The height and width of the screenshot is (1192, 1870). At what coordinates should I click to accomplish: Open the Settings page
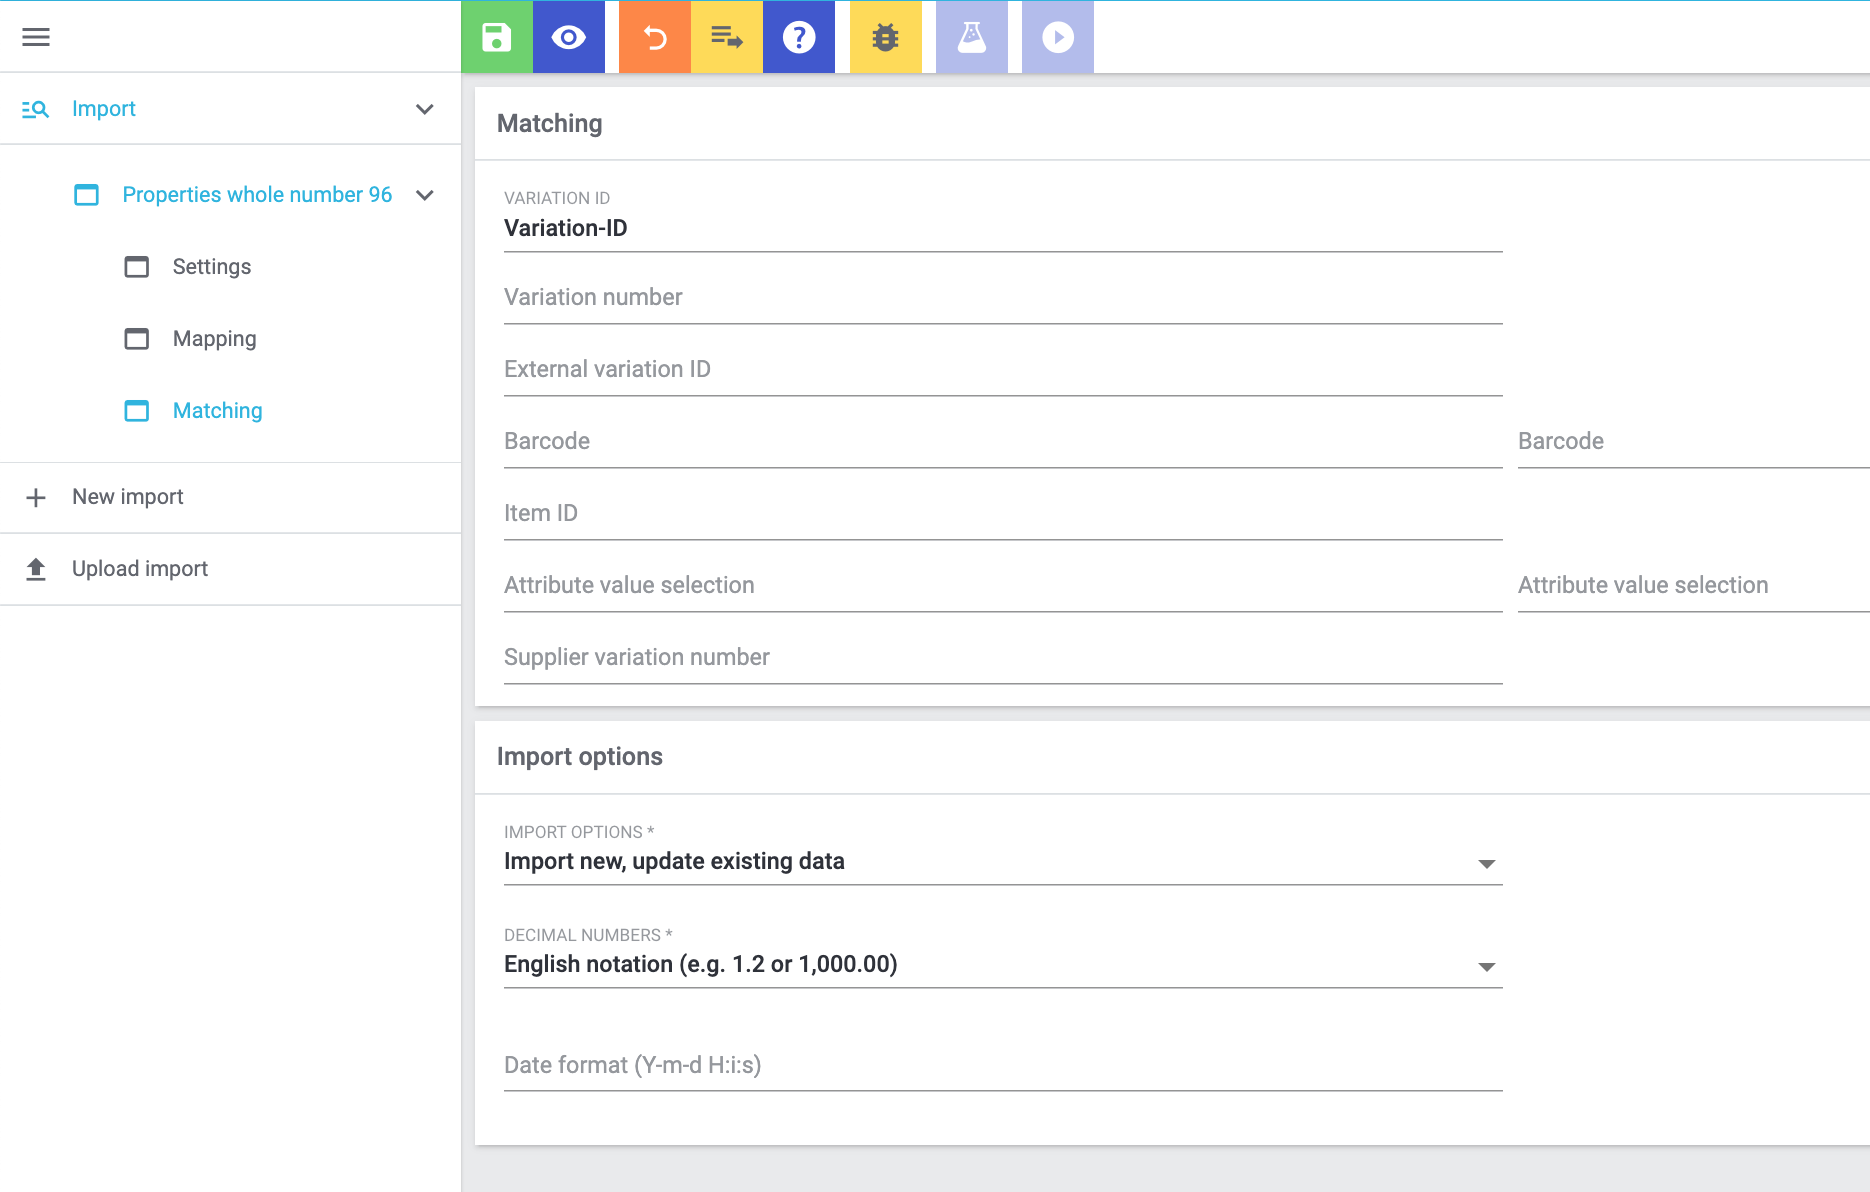coord(211,267)
